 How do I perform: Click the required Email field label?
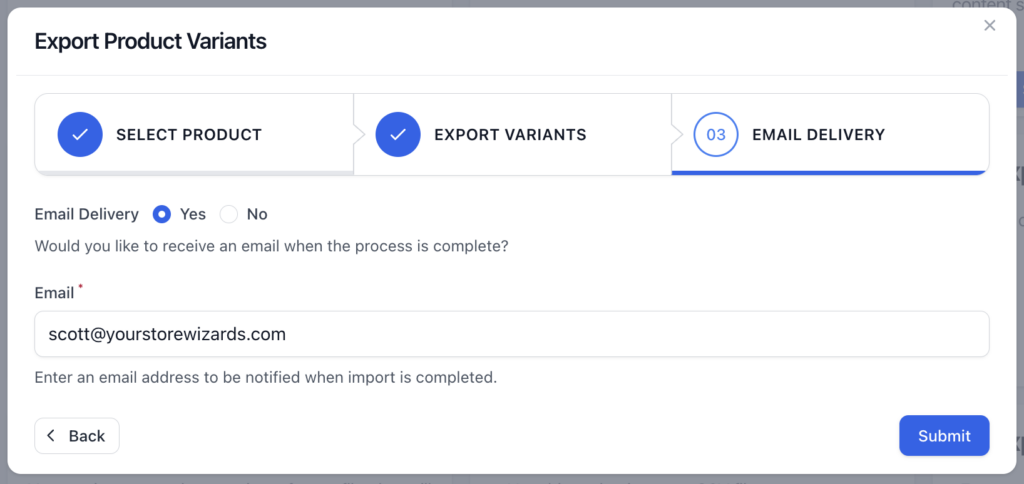pyautogui.click(x=54, y=293)
